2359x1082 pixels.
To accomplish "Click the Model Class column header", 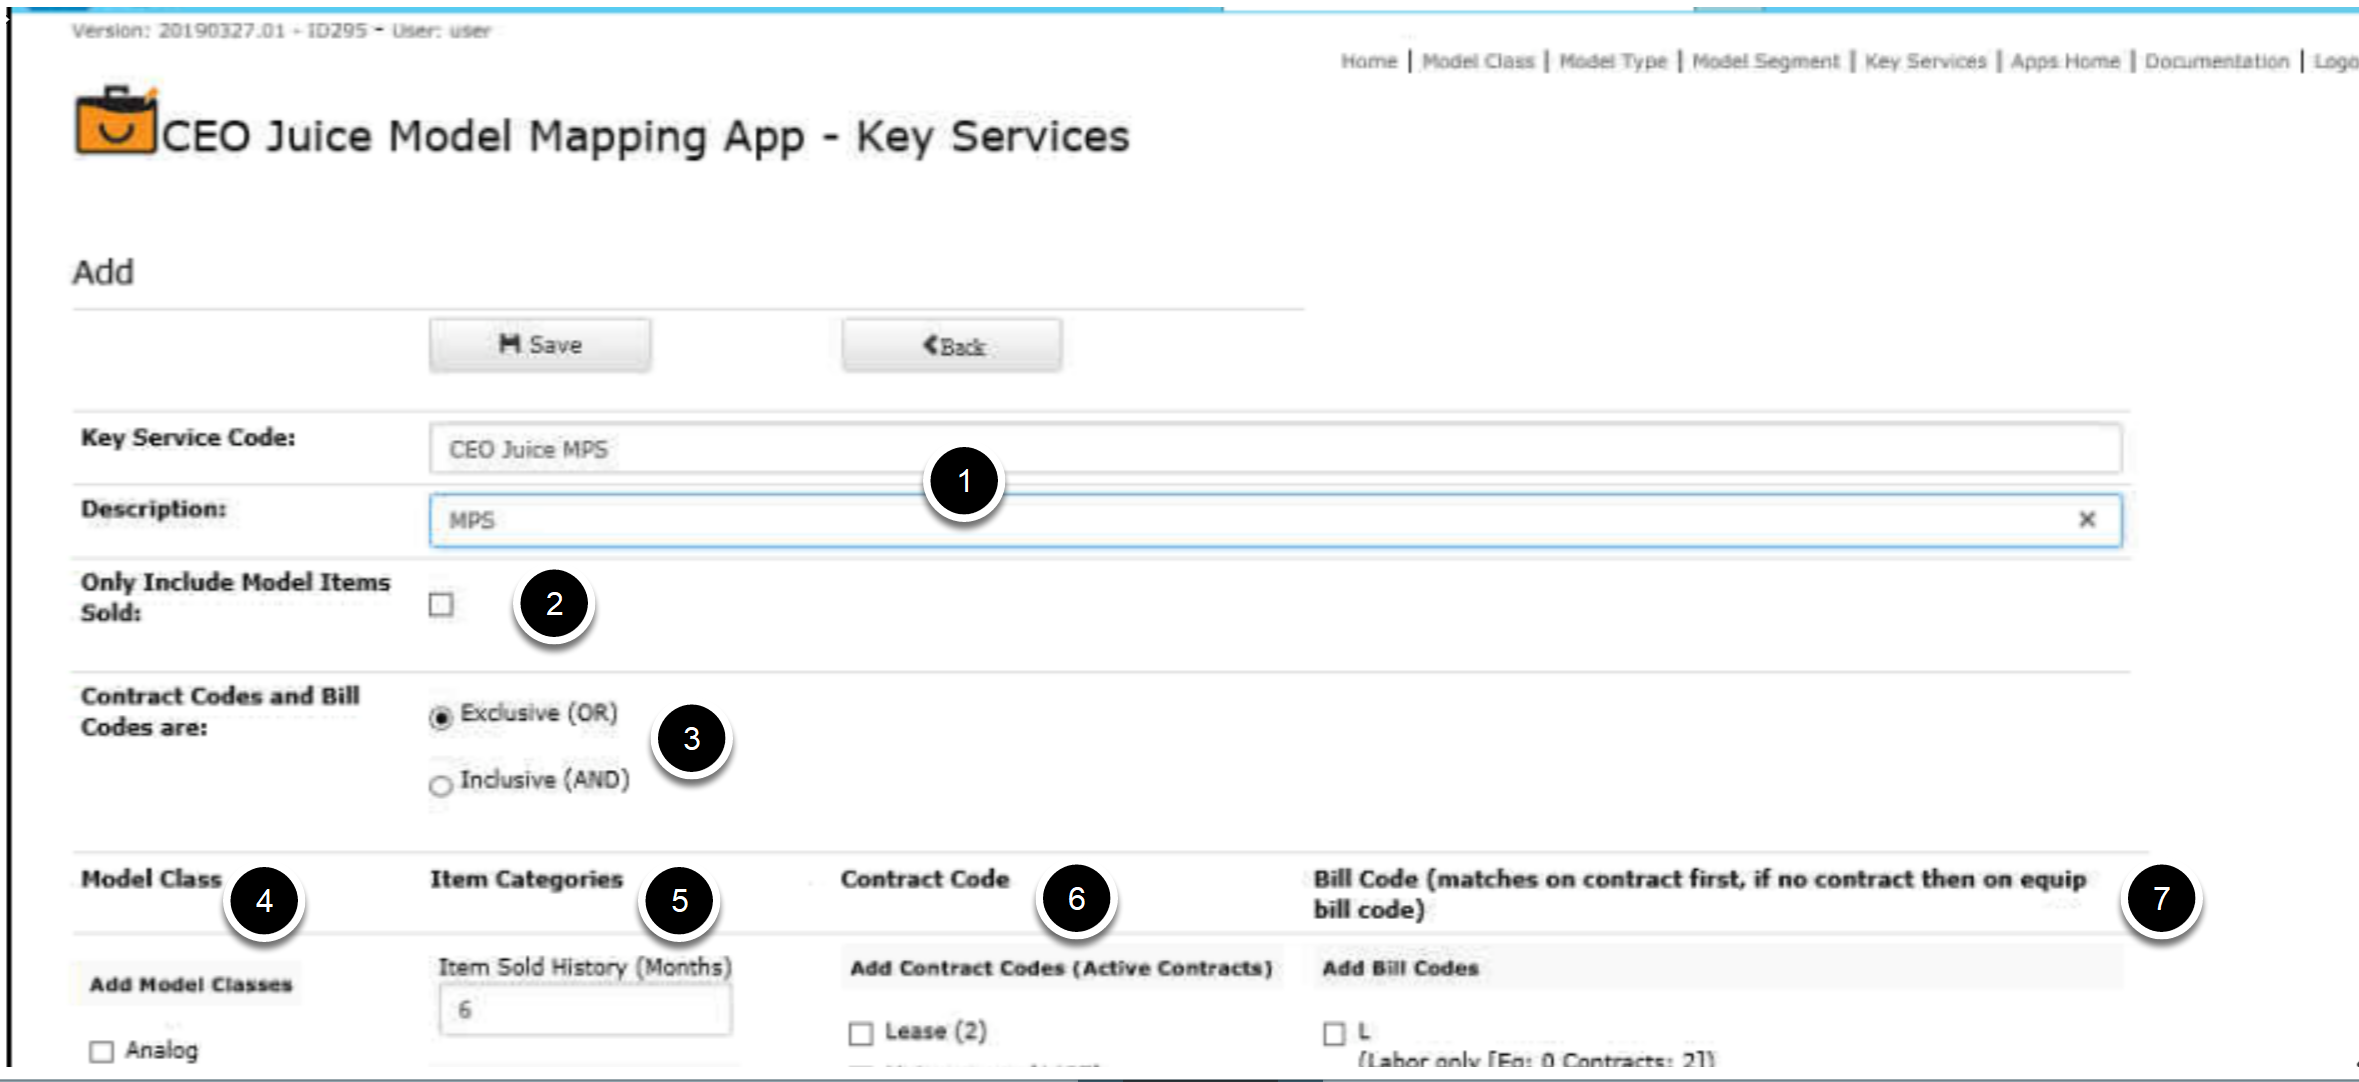I will pyautogui.click(x=151, y=879).
